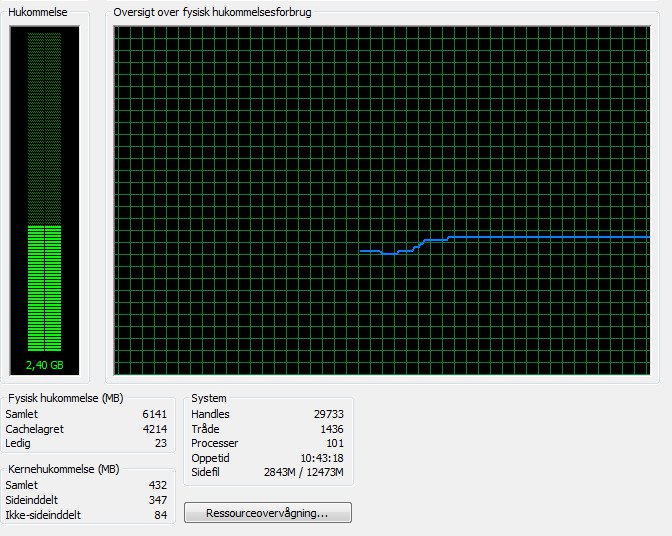
Task: Select the 'Fysisk hukommelse (MB)' heading
Action: (66, 398)
